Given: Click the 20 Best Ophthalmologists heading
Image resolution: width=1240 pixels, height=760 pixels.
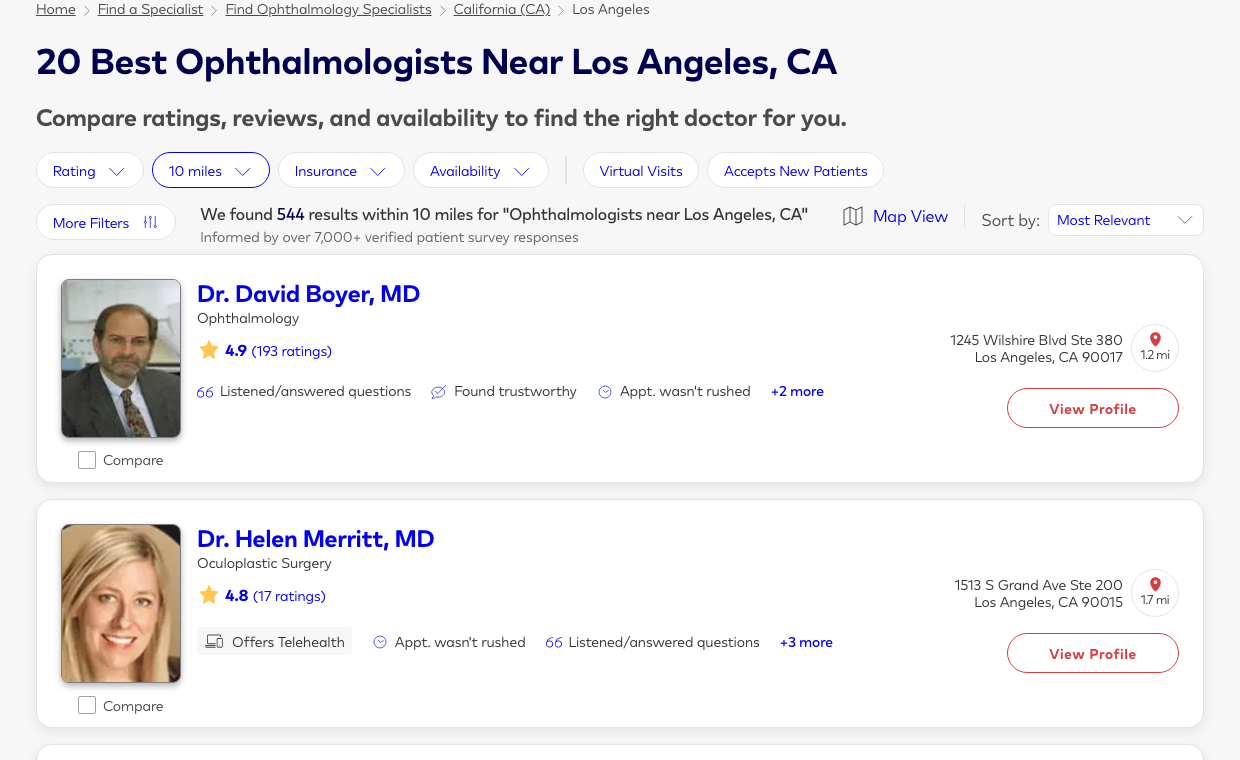Looking at the screenshot, I should point(436,62).
